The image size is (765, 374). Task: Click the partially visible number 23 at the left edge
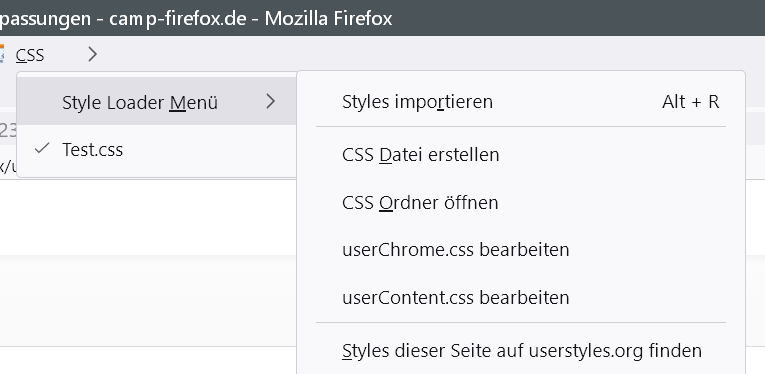point(7,130)
